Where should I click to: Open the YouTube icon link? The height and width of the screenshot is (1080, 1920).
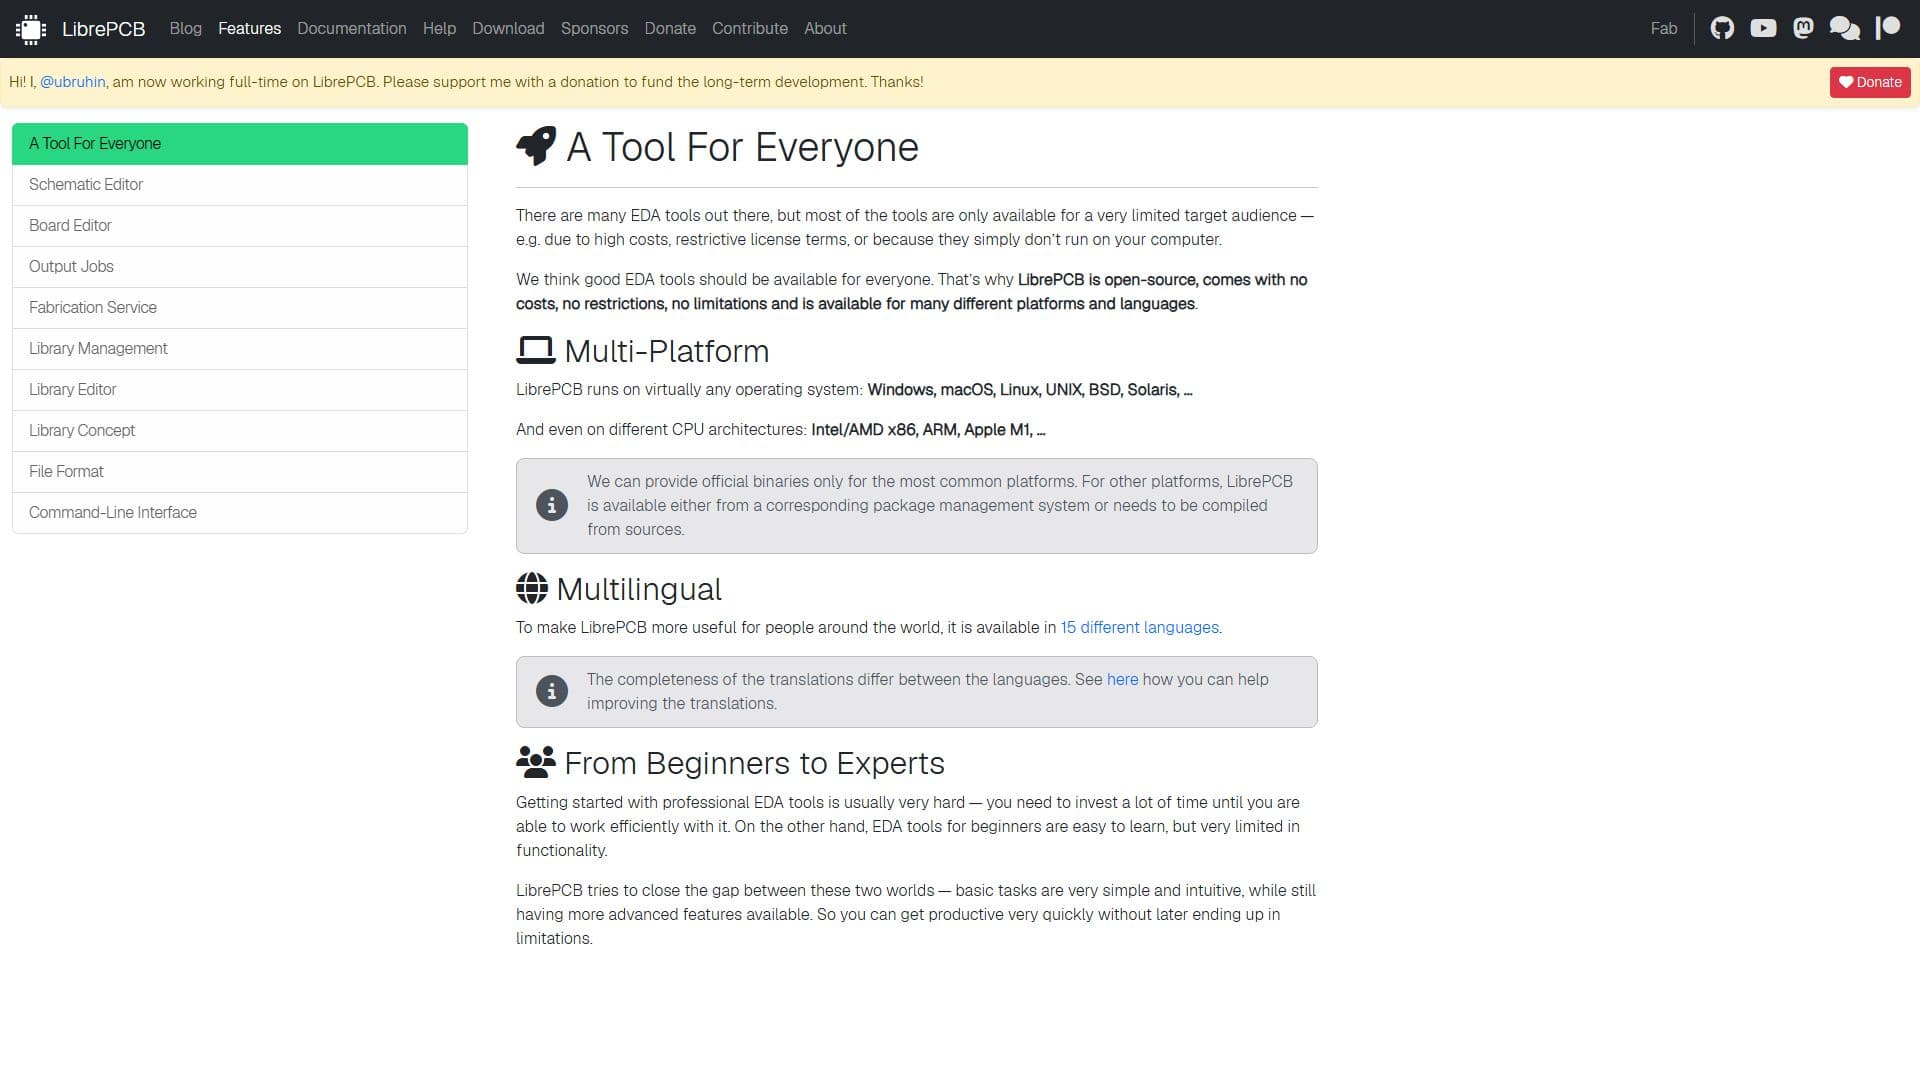pyautogui.click(x=1763, y=28)
